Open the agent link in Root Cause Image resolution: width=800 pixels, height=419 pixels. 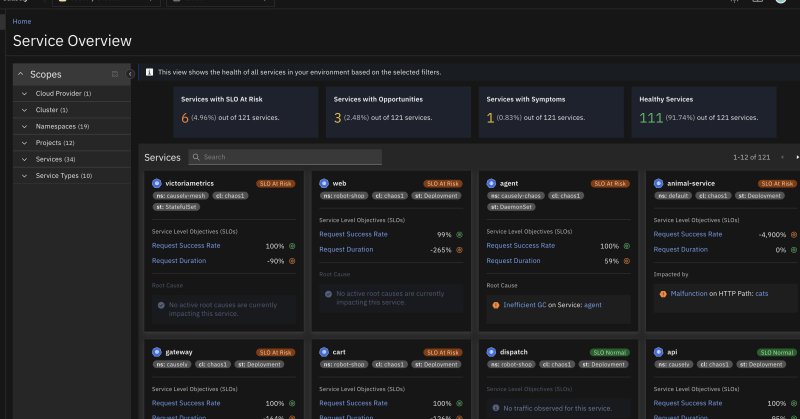coord(593,305)
